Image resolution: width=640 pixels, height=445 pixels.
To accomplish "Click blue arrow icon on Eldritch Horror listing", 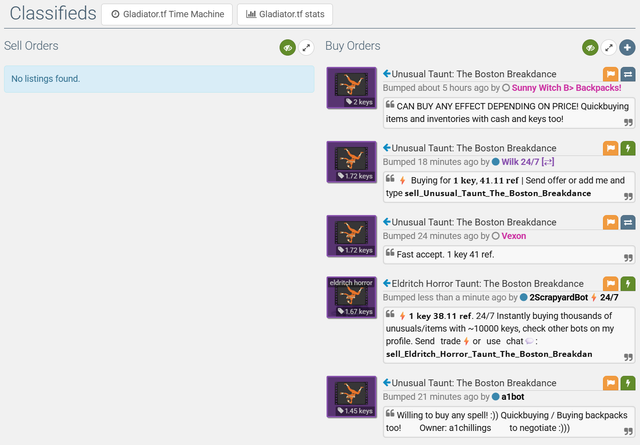I will point(387,283).
